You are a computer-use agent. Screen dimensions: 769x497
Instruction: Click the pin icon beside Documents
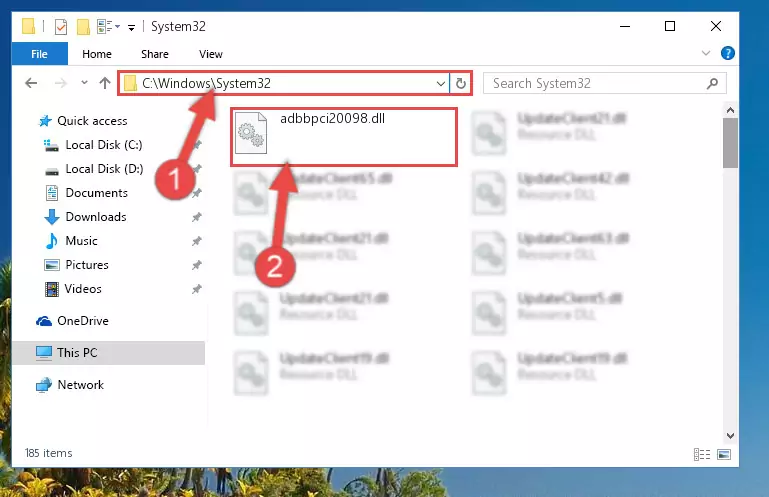196,193
